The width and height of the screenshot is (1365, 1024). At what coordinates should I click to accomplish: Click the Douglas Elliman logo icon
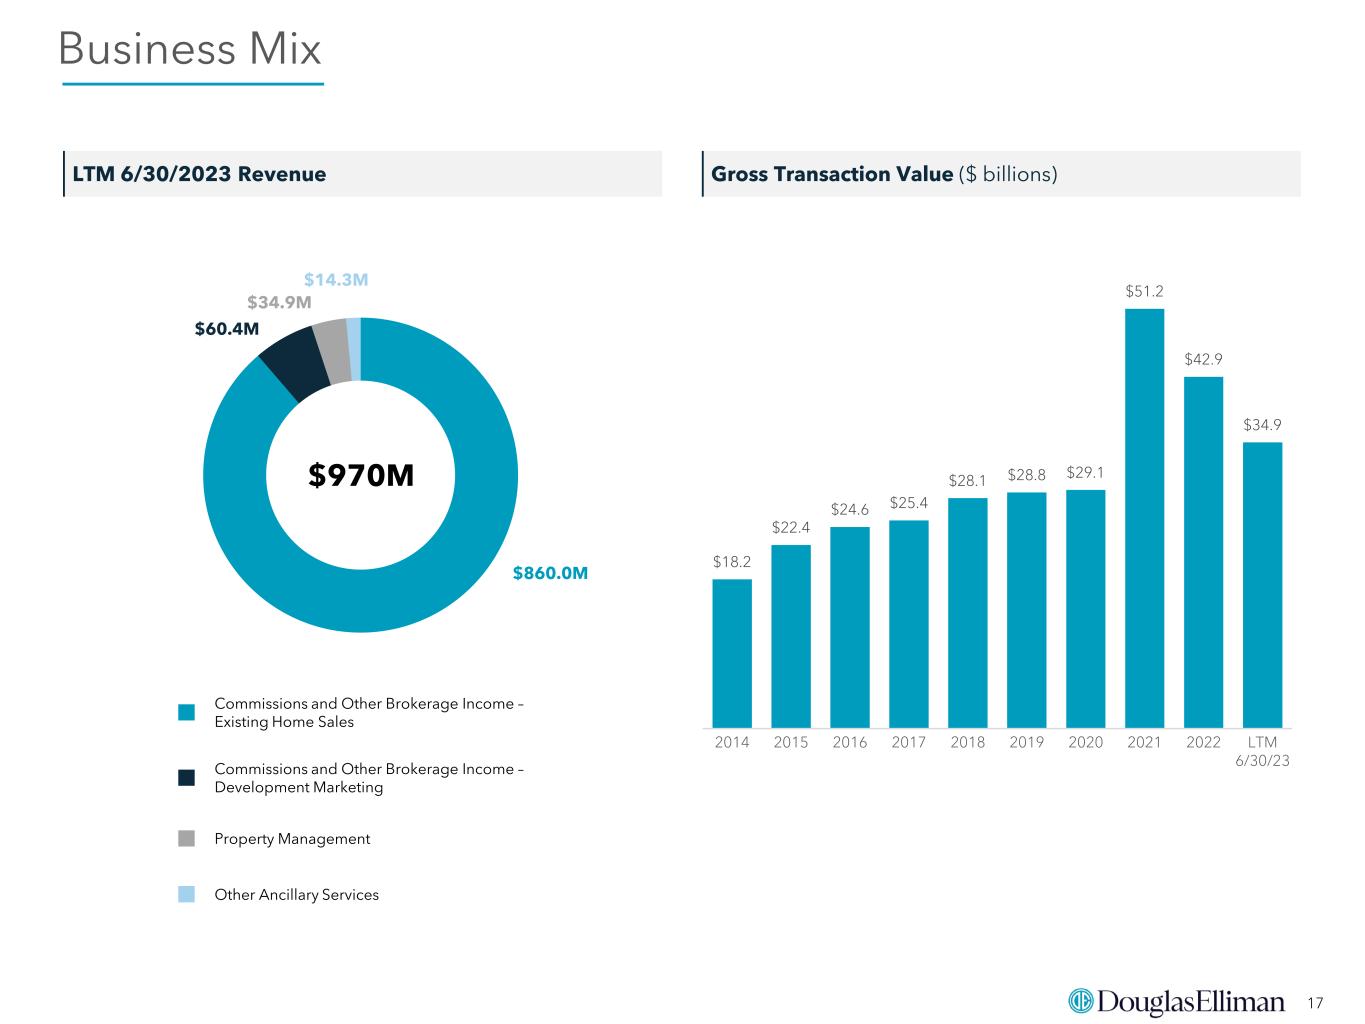click(1082, 1001)
